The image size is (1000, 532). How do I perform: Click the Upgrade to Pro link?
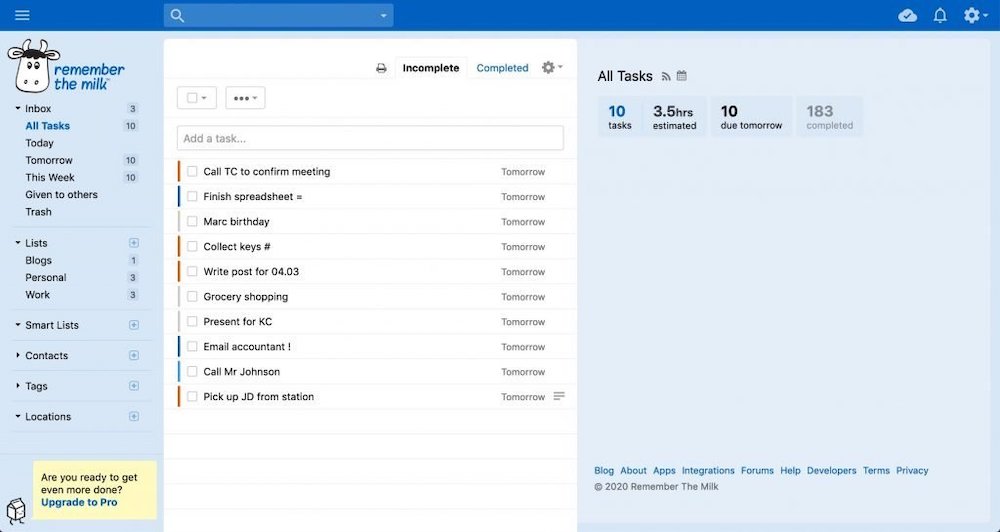79,502
